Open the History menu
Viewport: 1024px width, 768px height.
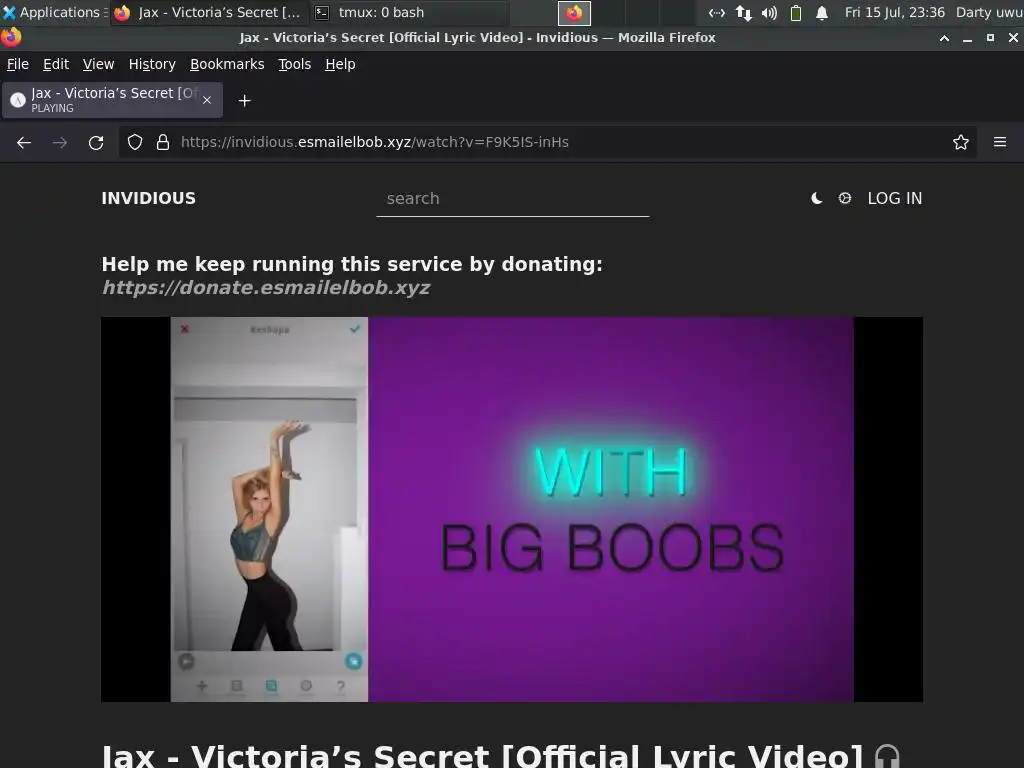pos(152,64)
